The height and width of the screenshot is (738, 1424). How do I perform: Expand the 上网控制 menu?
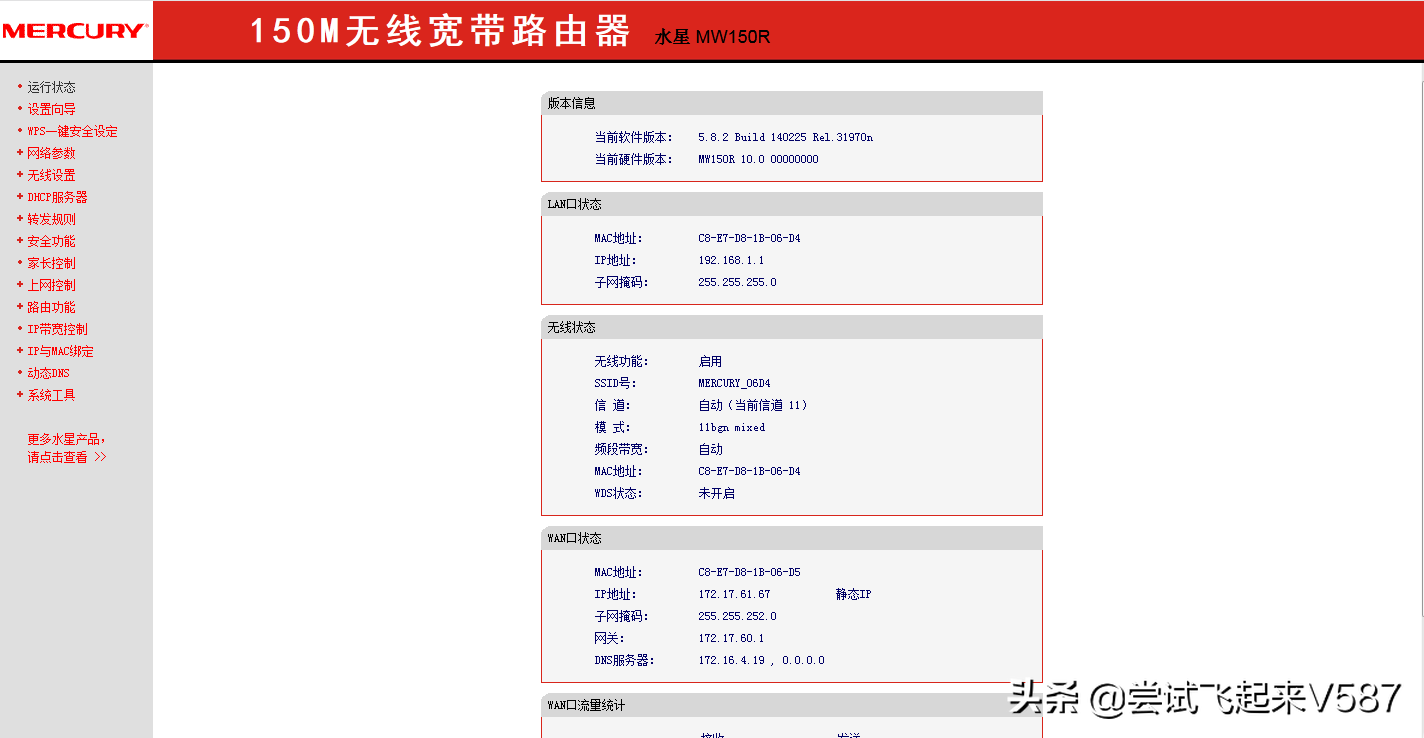coord(51,285)
